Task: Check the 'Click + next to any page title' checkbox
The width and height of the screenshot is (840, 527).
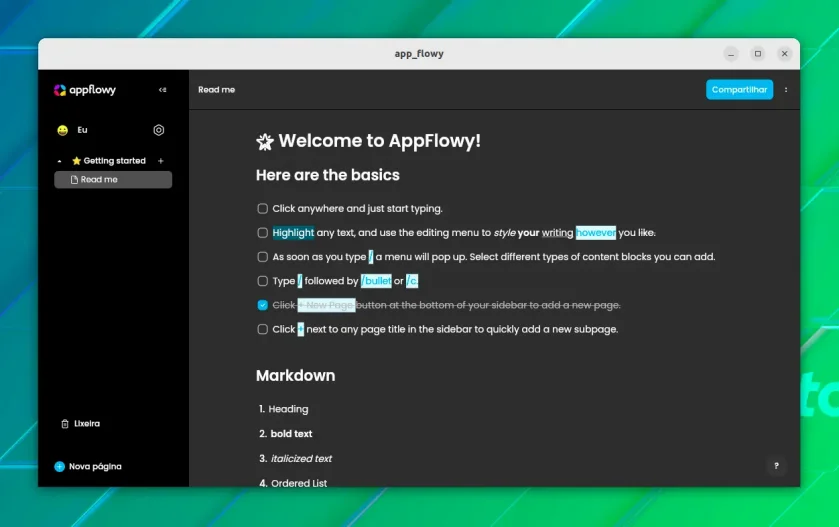Action: pos(262,329)
